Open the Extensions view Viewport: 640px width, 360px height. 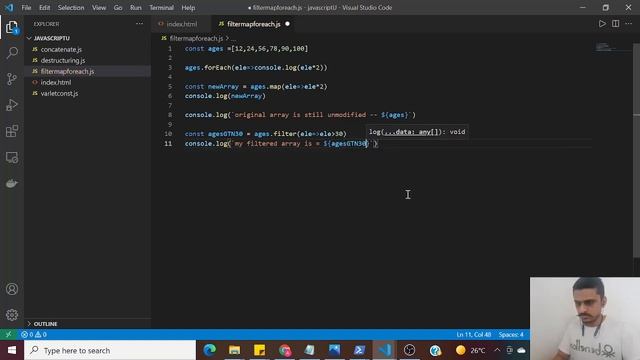(x=12, y=131)
